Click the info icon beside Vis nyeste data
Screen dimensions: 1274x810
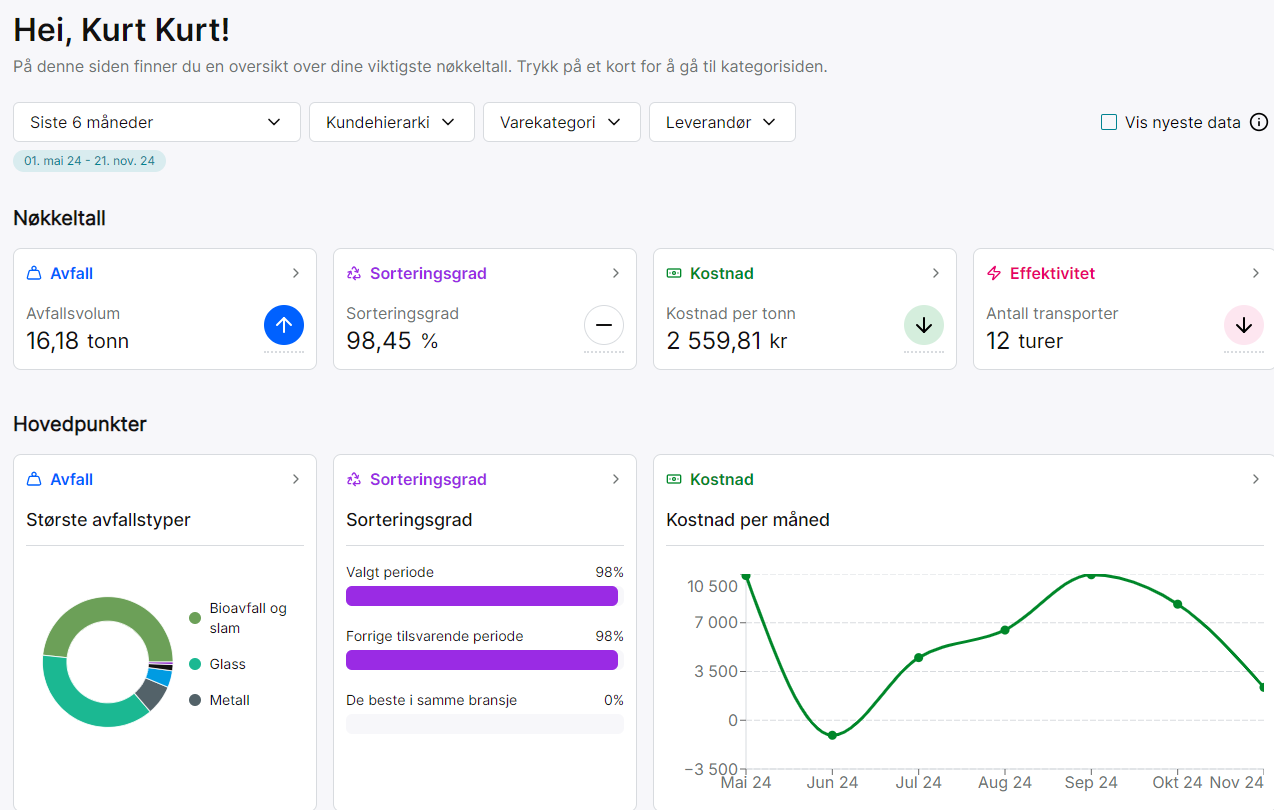coord(1259,122)
